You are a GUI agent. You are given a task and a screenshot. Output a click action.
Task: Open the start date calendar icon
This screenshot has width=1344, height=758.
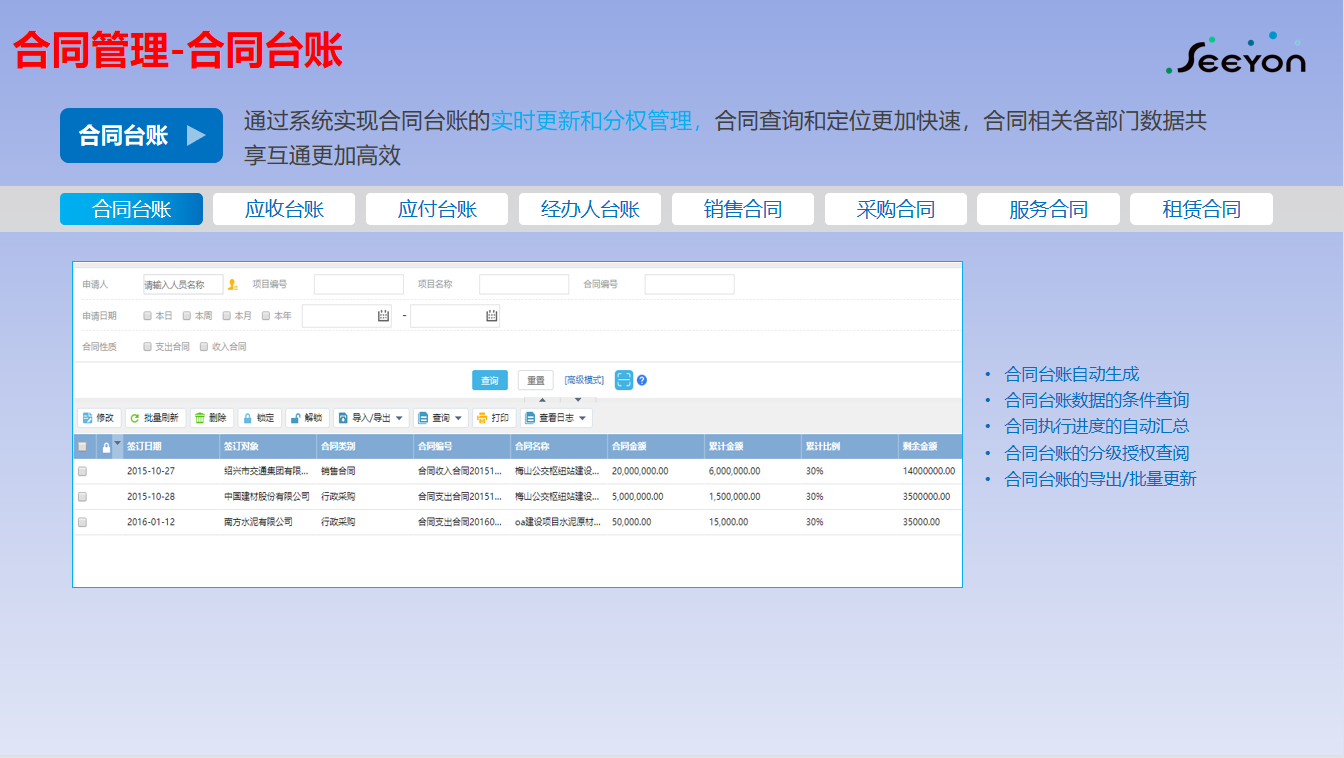[x=383, y=316]
